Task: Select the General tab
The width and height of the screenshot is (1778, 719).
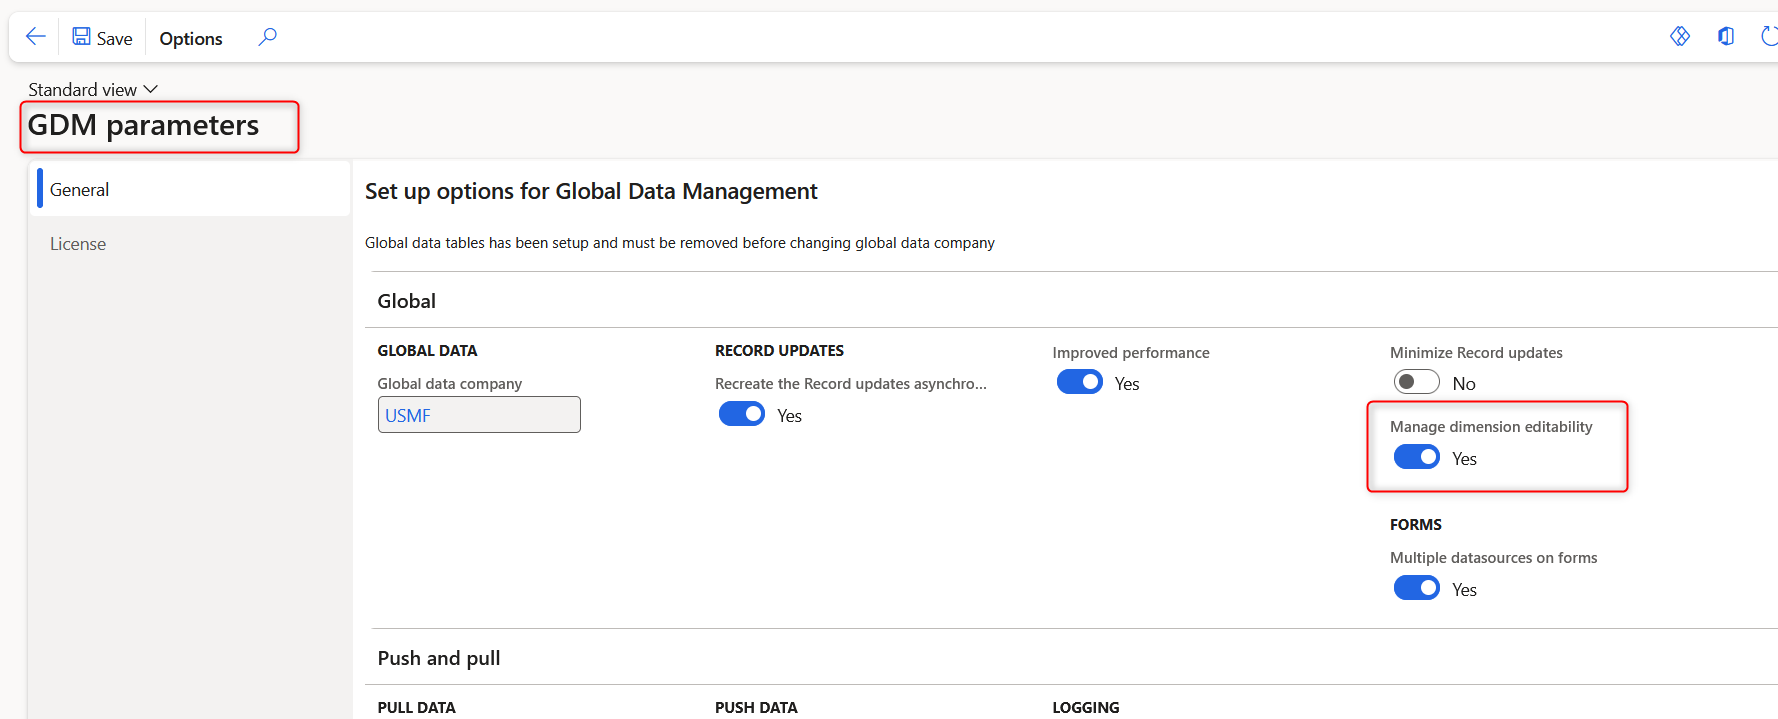Action: 80,190
